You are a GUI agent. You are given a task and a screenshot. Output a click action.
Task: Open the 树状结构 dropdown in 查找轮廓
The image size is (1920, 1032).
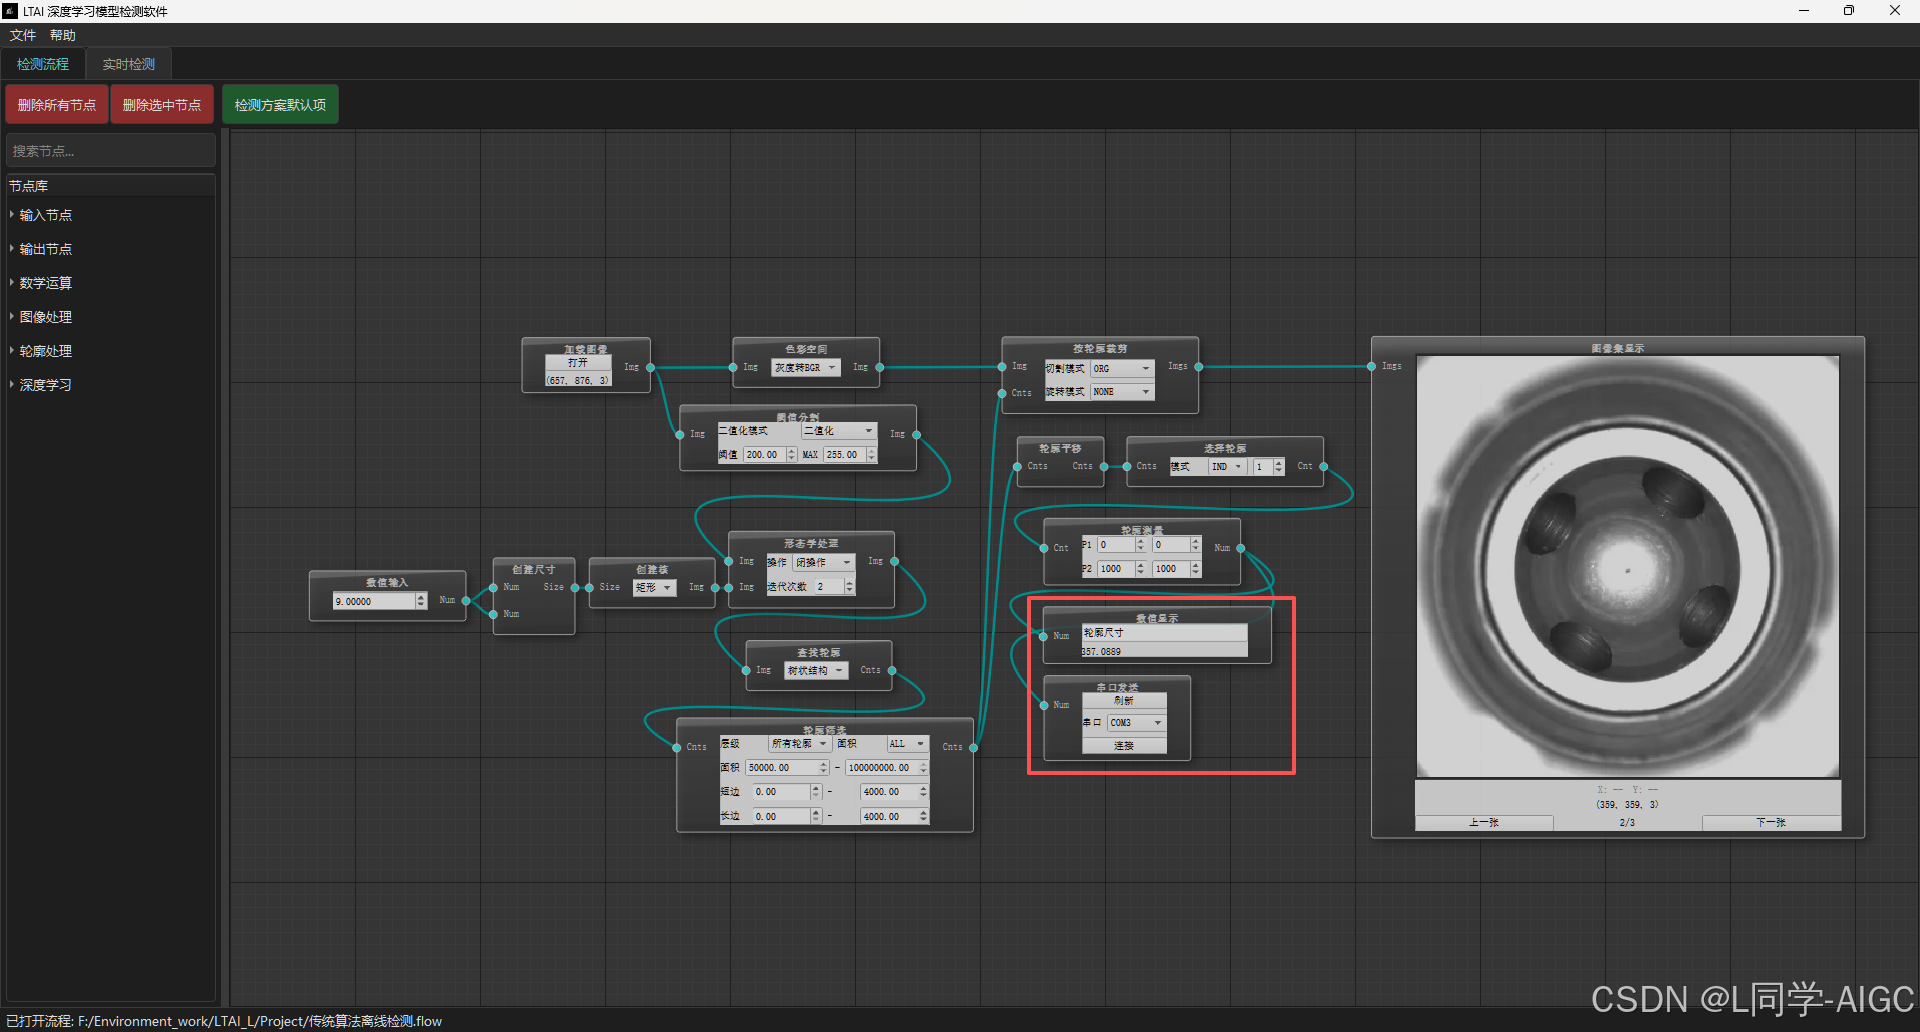point(816,671)
